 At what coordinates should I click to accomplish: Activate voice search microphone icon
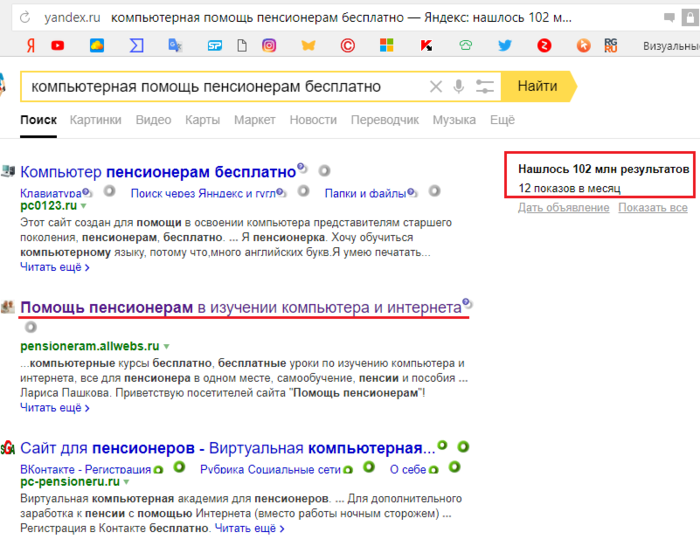(x=458, y=86)
